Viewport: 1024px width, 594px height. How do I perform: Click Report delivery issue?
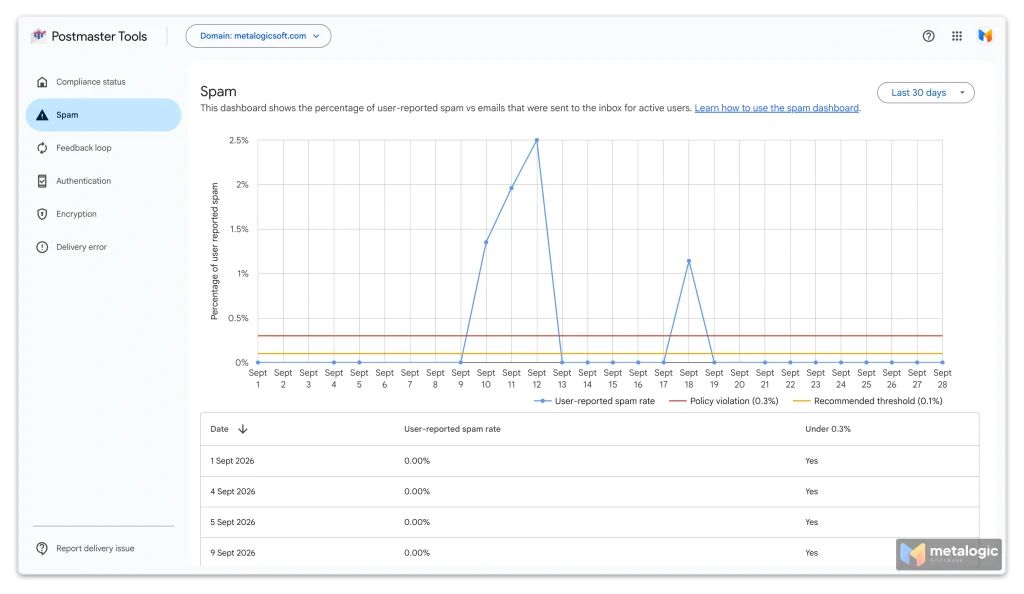pos(95,548)
